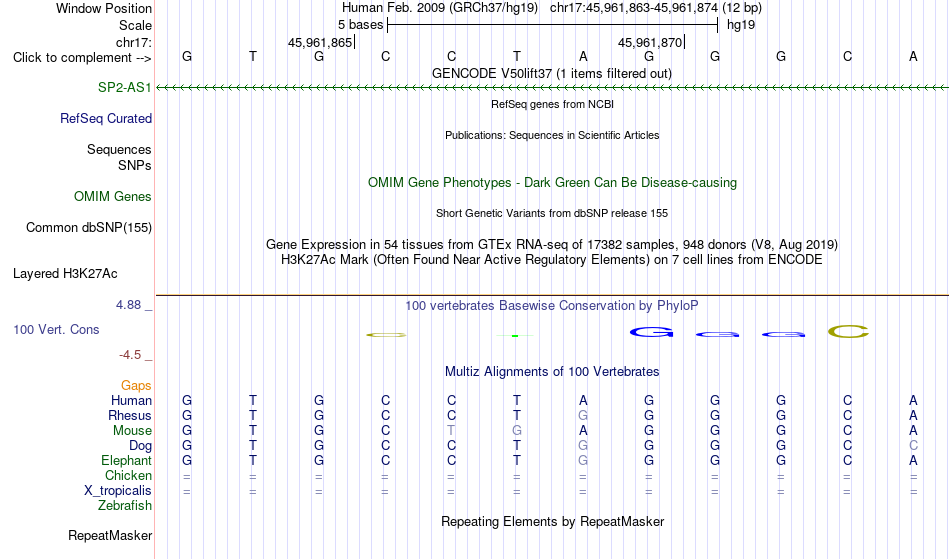Screen dimensions: 950x559
Task: Select the Common dbSNP(155) track label
Action: [89, 228]
